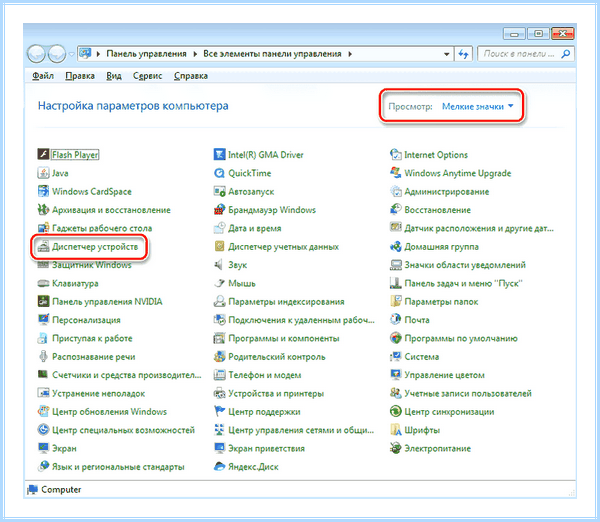This screenshot has height=522, width=600.
Task: Expand the arrow before Панель управления breadcrumb
Action: [x=98, y=54]
